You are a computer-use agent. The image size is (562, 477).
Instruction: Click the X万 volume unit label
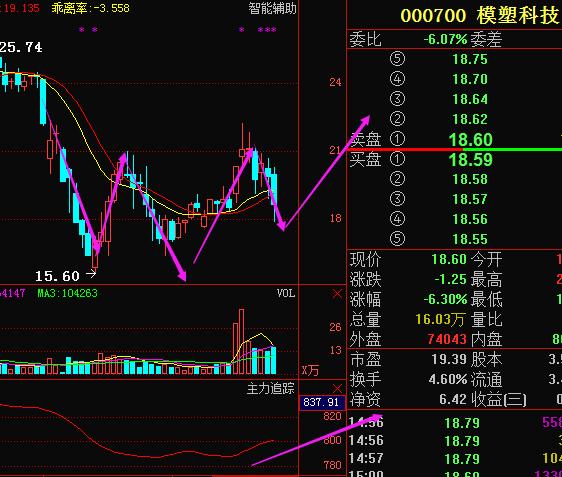pos(310,370)
